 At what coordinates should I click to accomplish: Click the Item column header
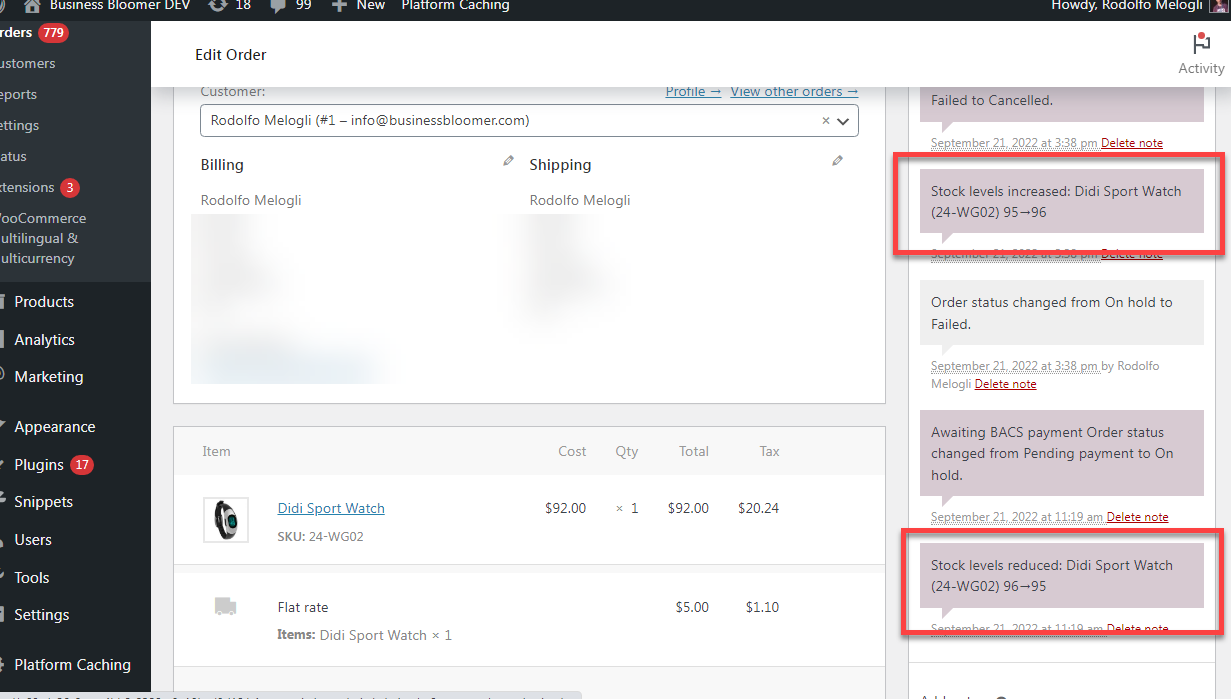pos(216,451)
